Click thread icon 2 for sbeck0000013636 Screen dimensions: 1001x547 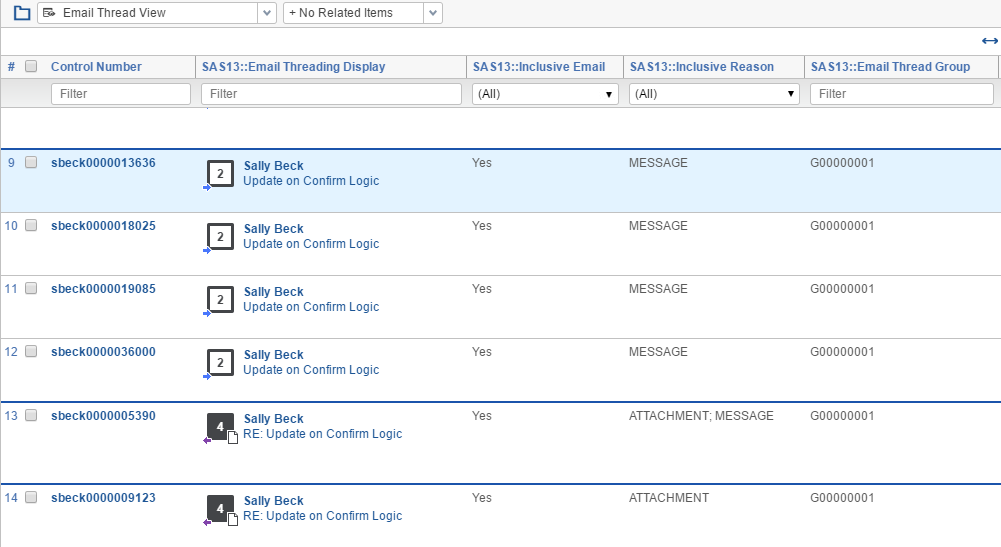tap(220, 174)
